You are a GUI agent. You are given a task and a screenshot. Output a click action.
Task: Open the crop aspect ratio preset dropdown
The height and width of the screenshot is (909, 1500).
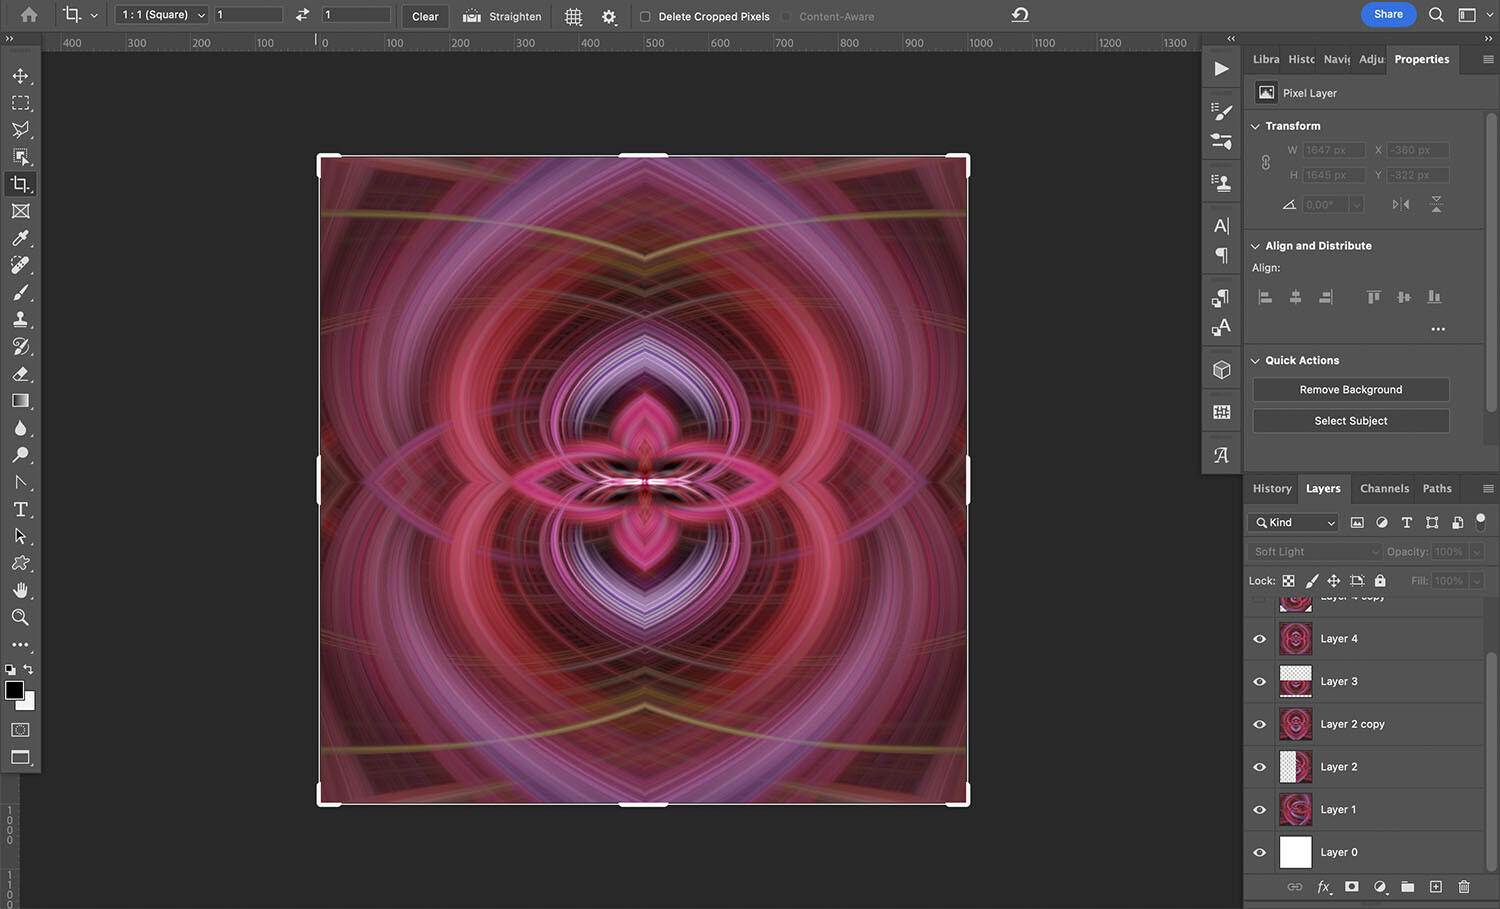pos(160,15)
